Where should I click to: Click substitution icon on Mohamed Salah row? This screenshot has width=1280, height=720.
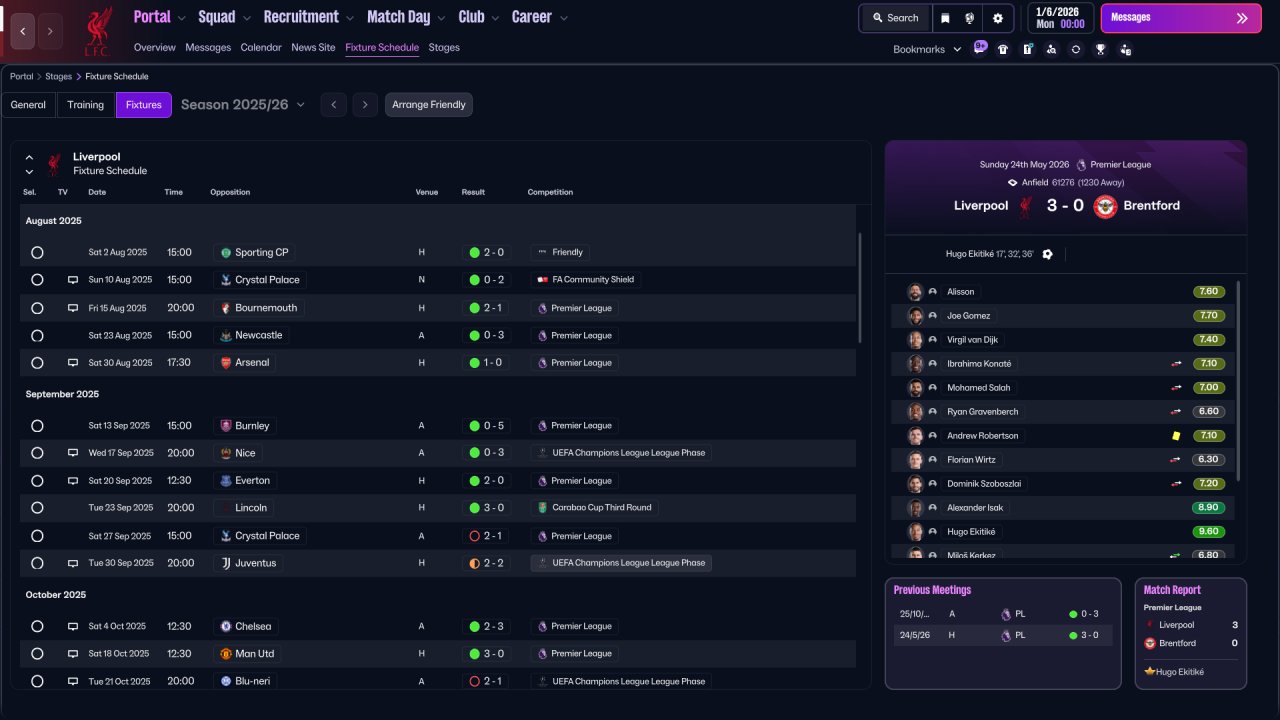[x=1177, y=388]
